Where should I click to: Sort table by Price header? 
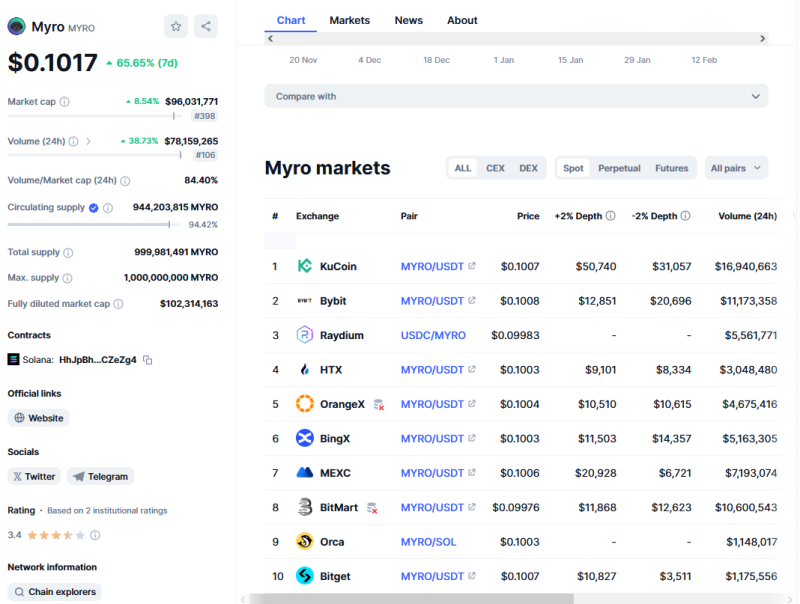528,216
